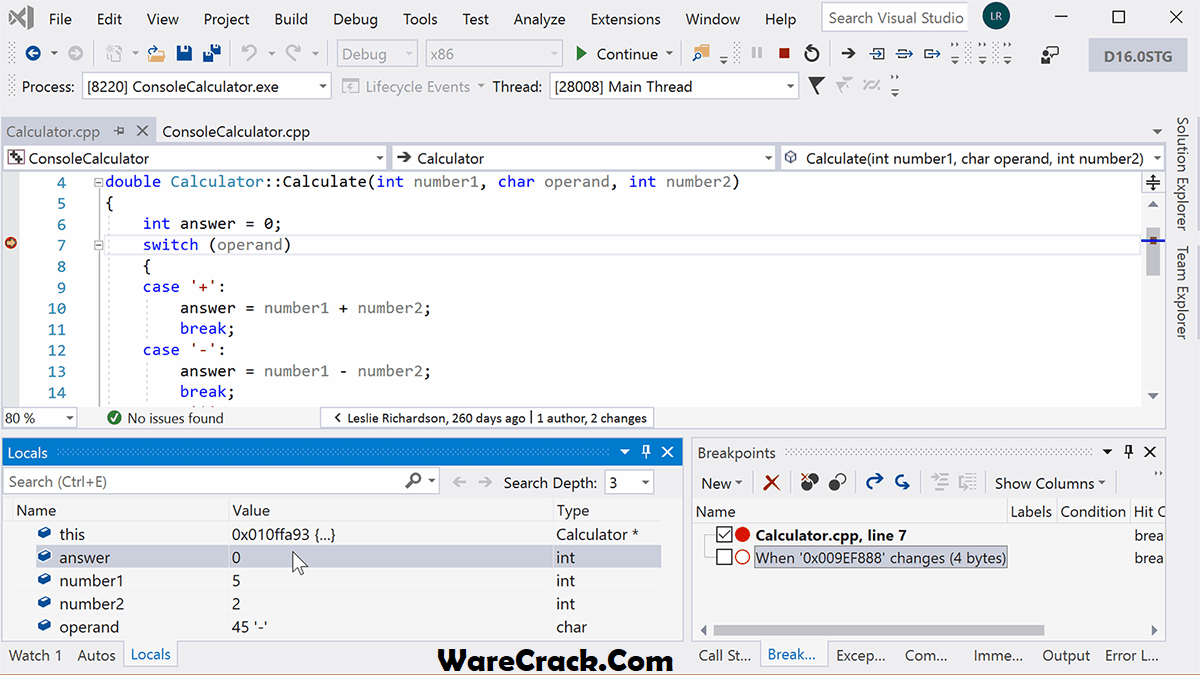The height and width of the screenshot is (675, 1200).
Task: Click the No issues found status
Action: pos(165,418)
